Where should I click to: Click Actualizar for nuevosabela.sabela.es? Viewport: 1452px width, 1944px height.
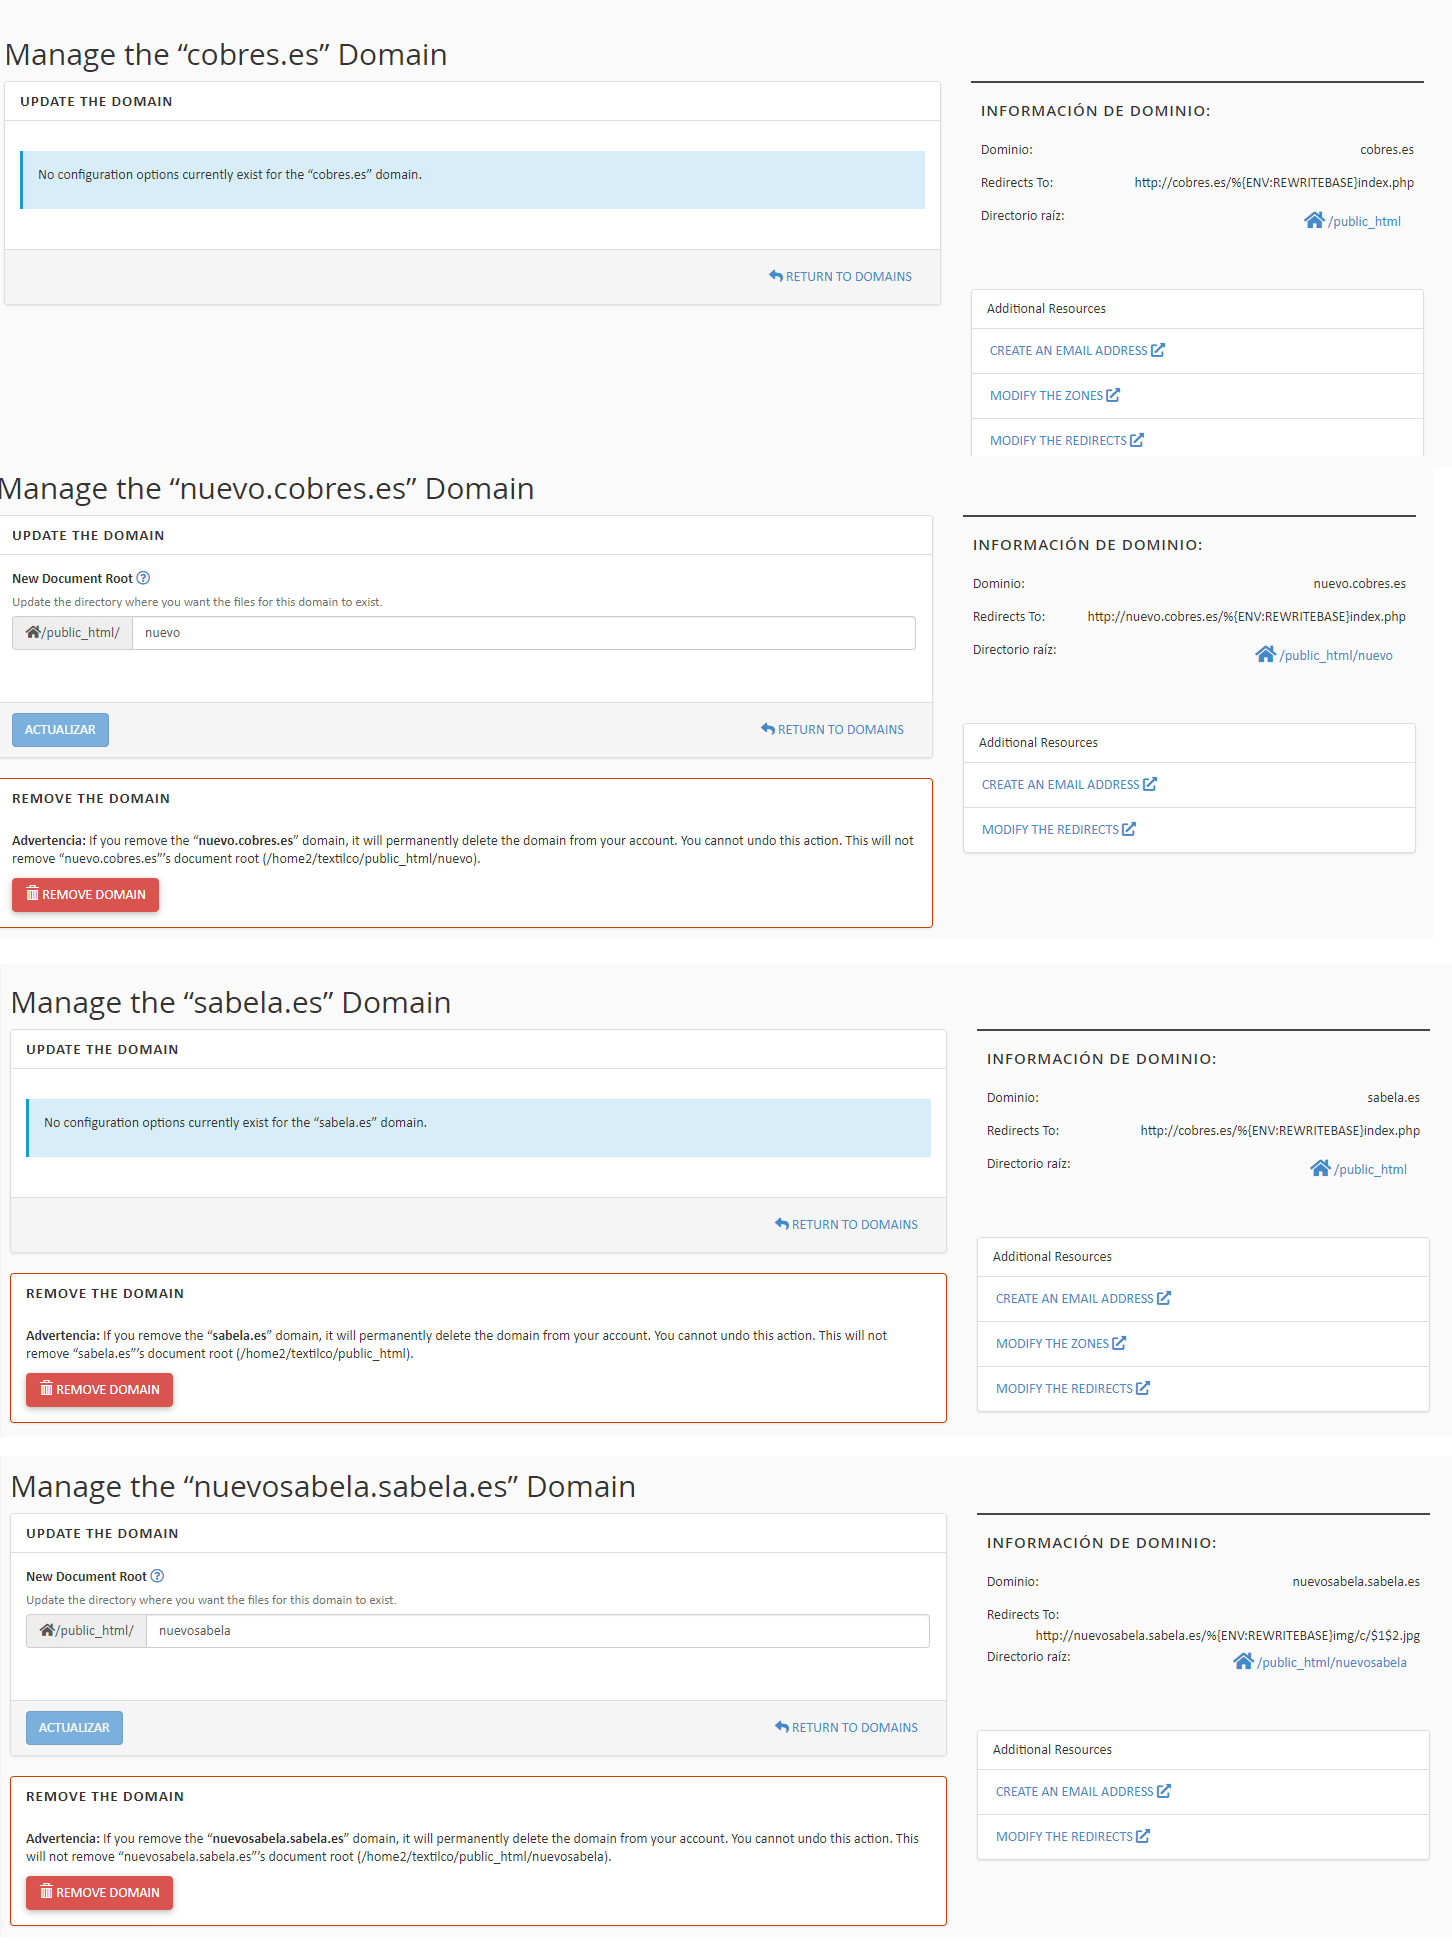(74, 1728)
